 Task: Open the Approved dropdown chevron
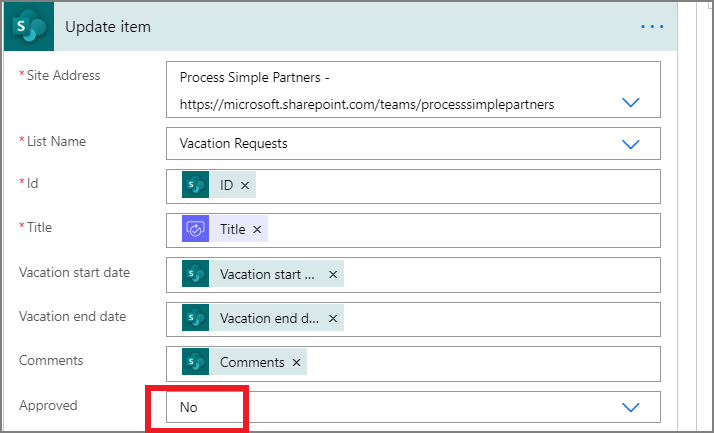click(631, 407)
